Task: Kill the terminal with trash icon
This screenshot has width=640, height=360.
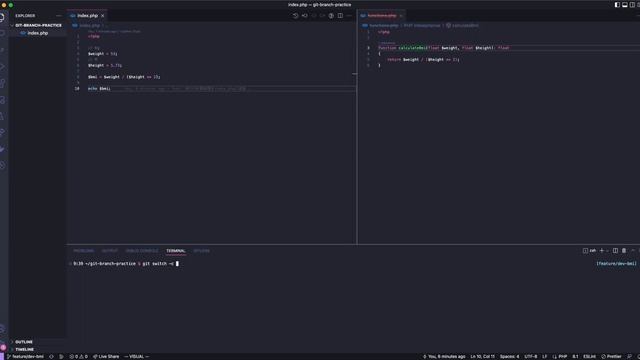Action: click(x=624, y=251)
